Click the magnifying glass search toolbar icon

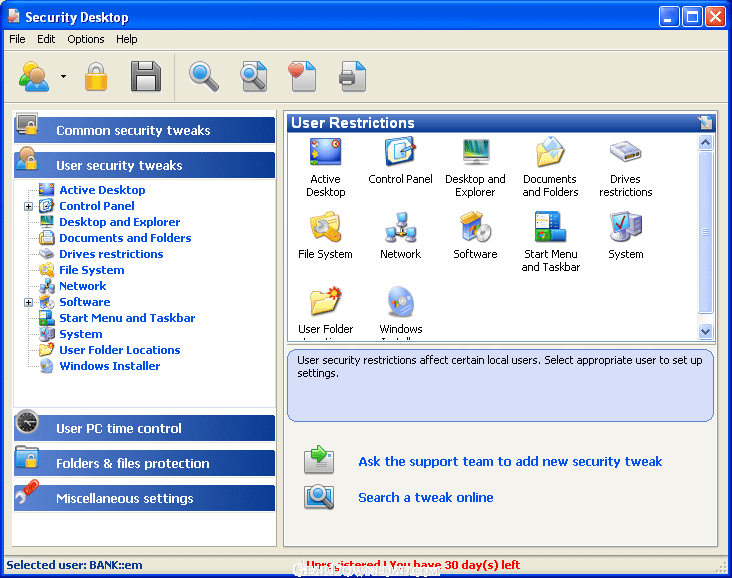coord(204,77)
